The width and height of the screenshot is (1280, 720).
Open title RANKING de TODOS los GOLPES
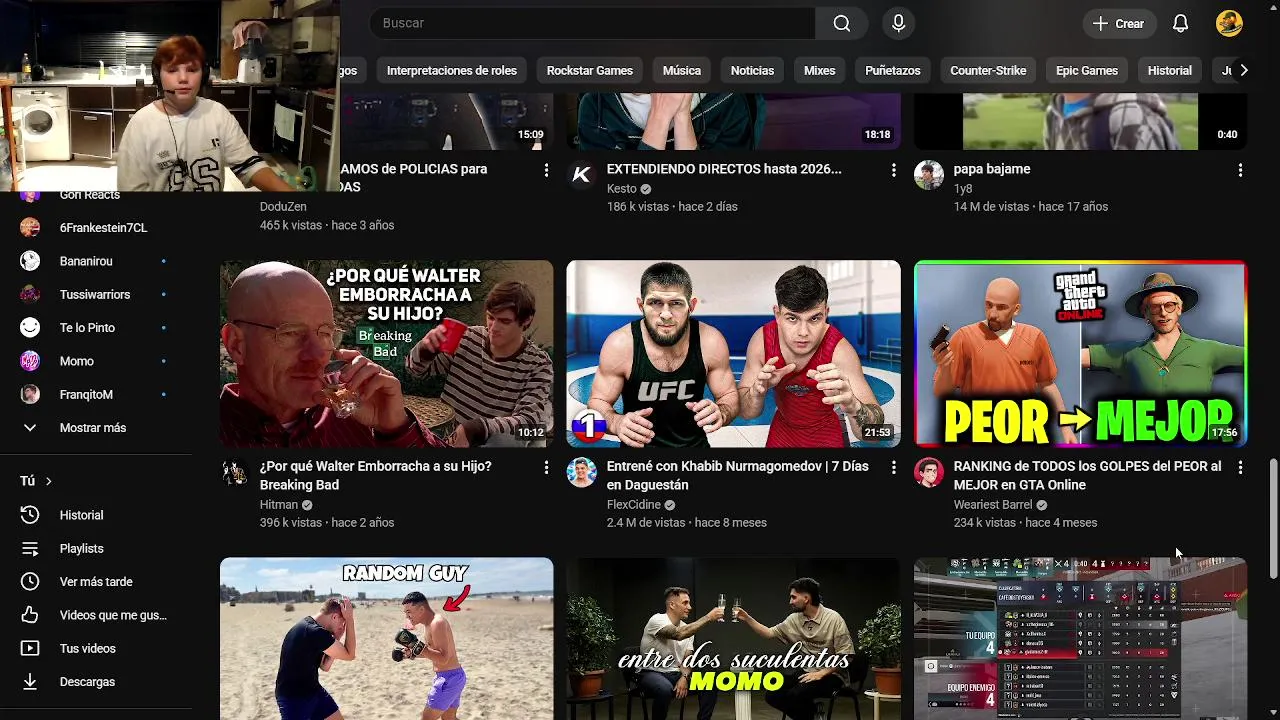point(1087,475)
